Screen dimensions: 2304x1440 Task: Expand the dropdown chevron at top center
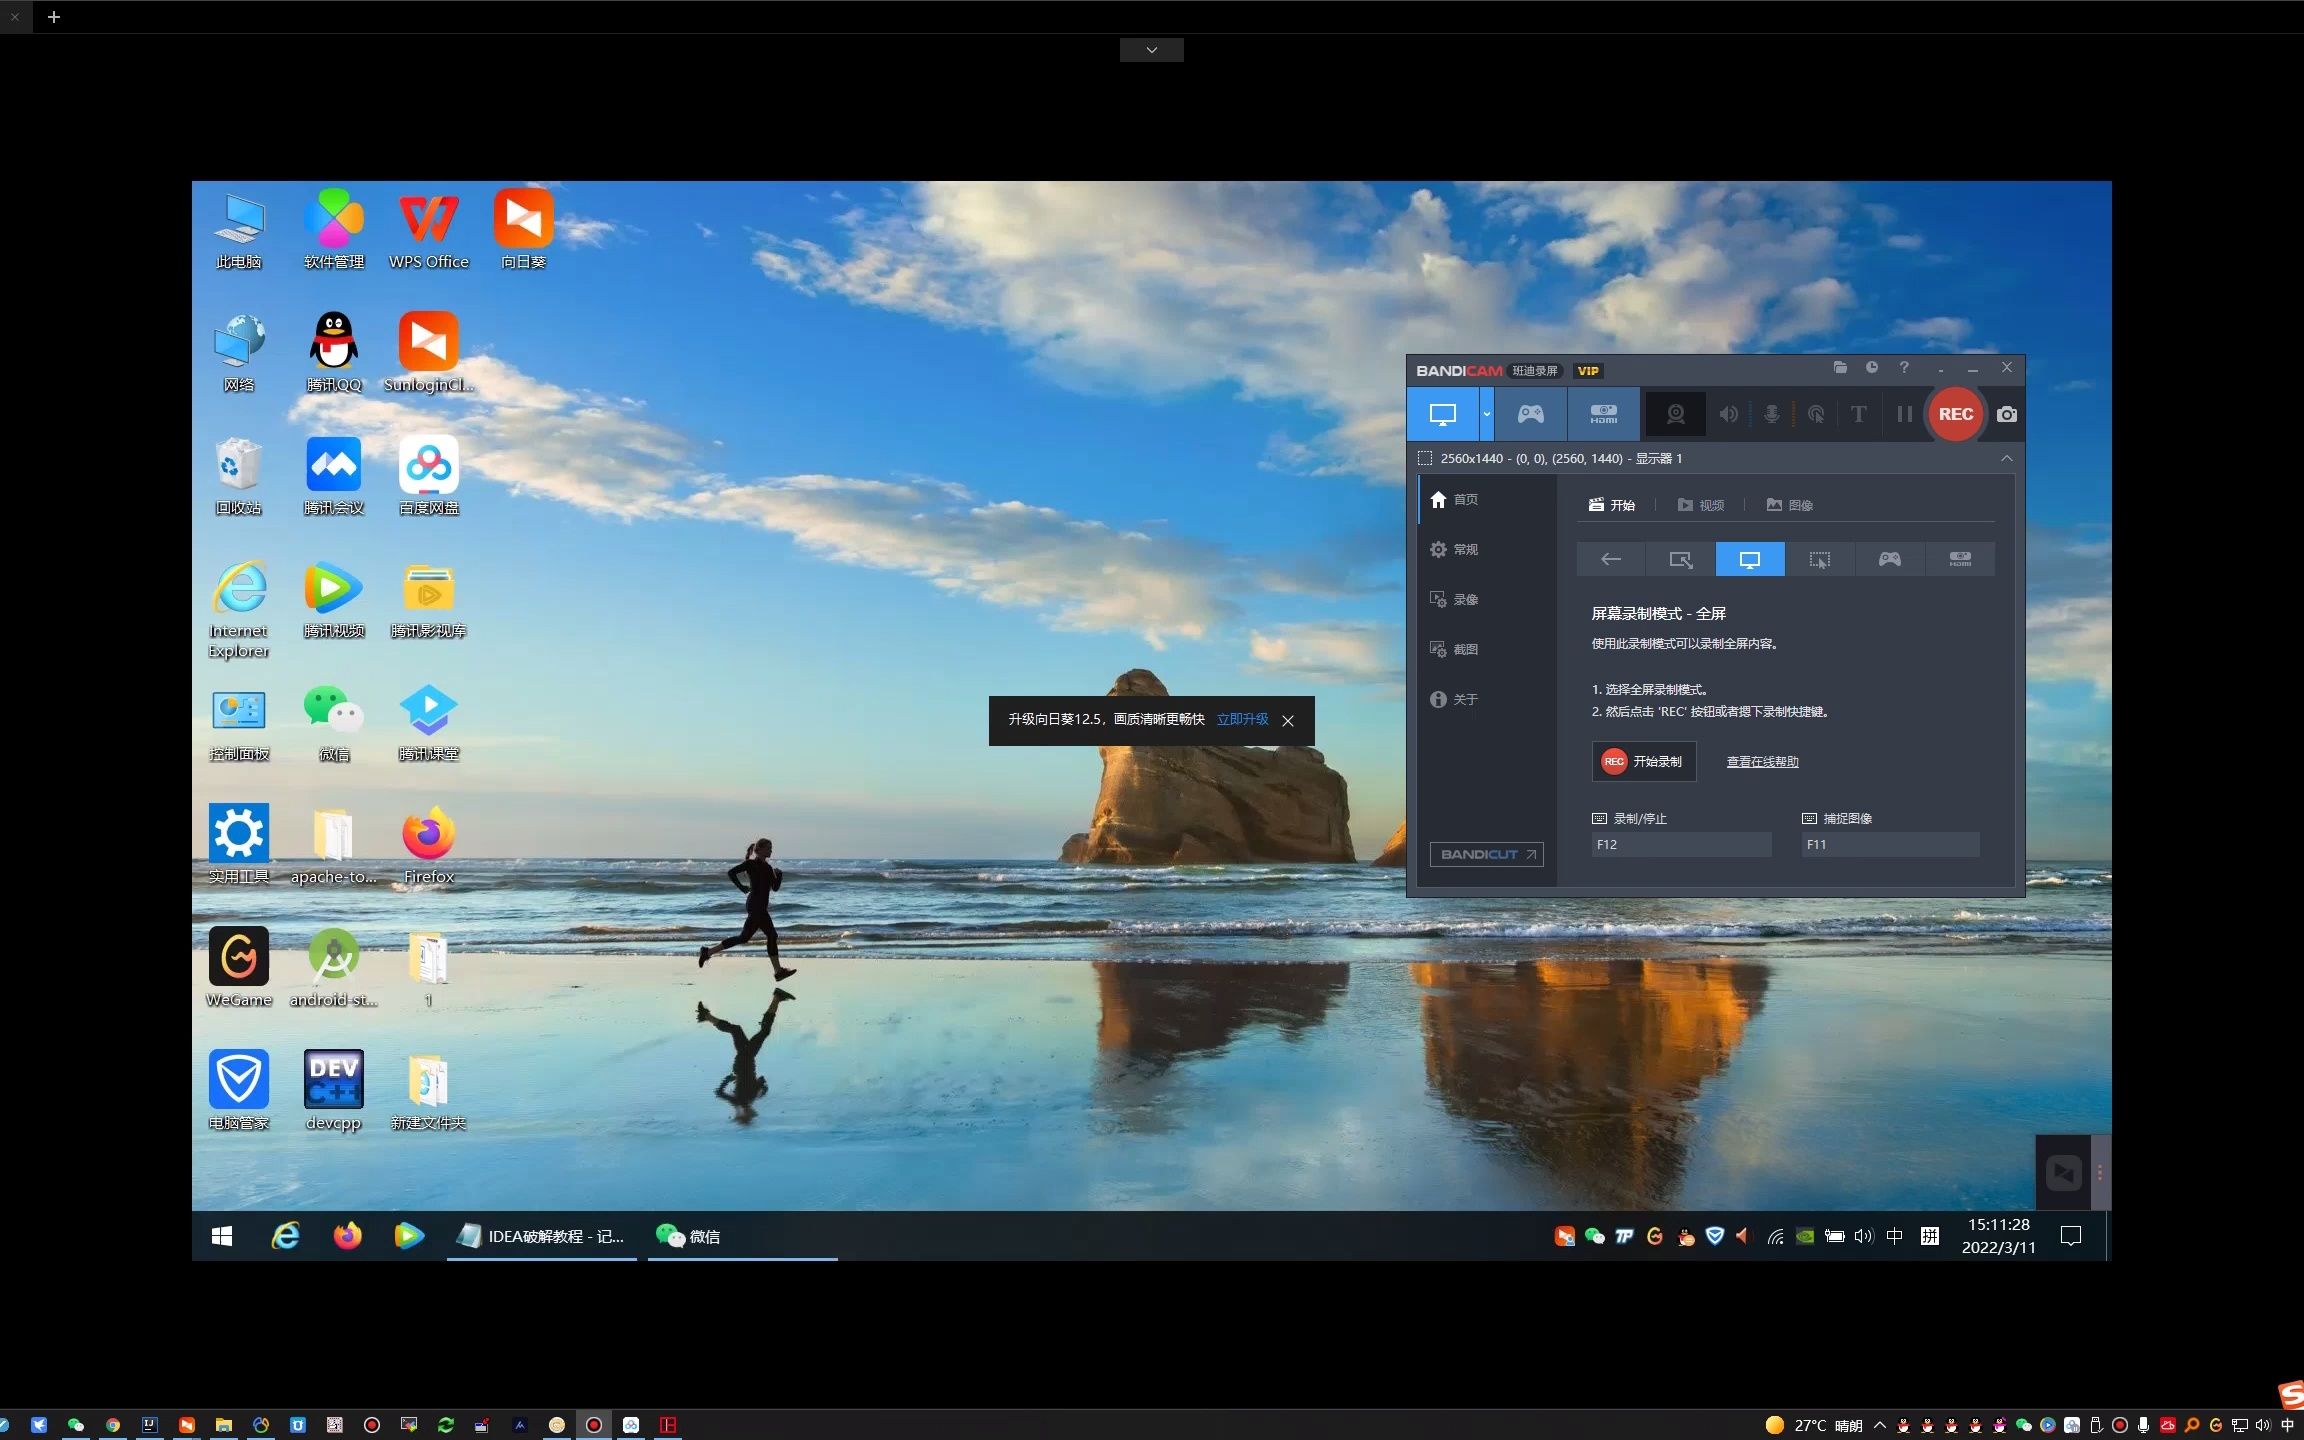[1151, 50]
